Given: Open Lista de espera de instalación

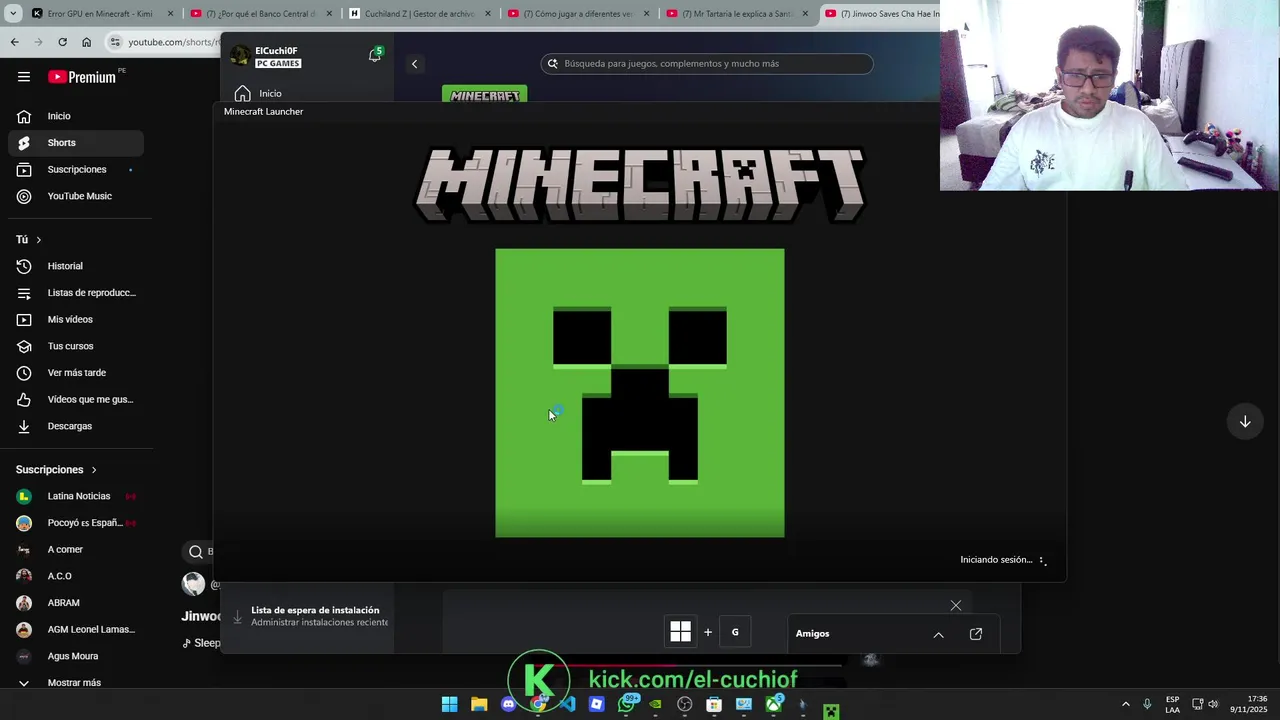Looking at the screenshot, I should [310, 616].
